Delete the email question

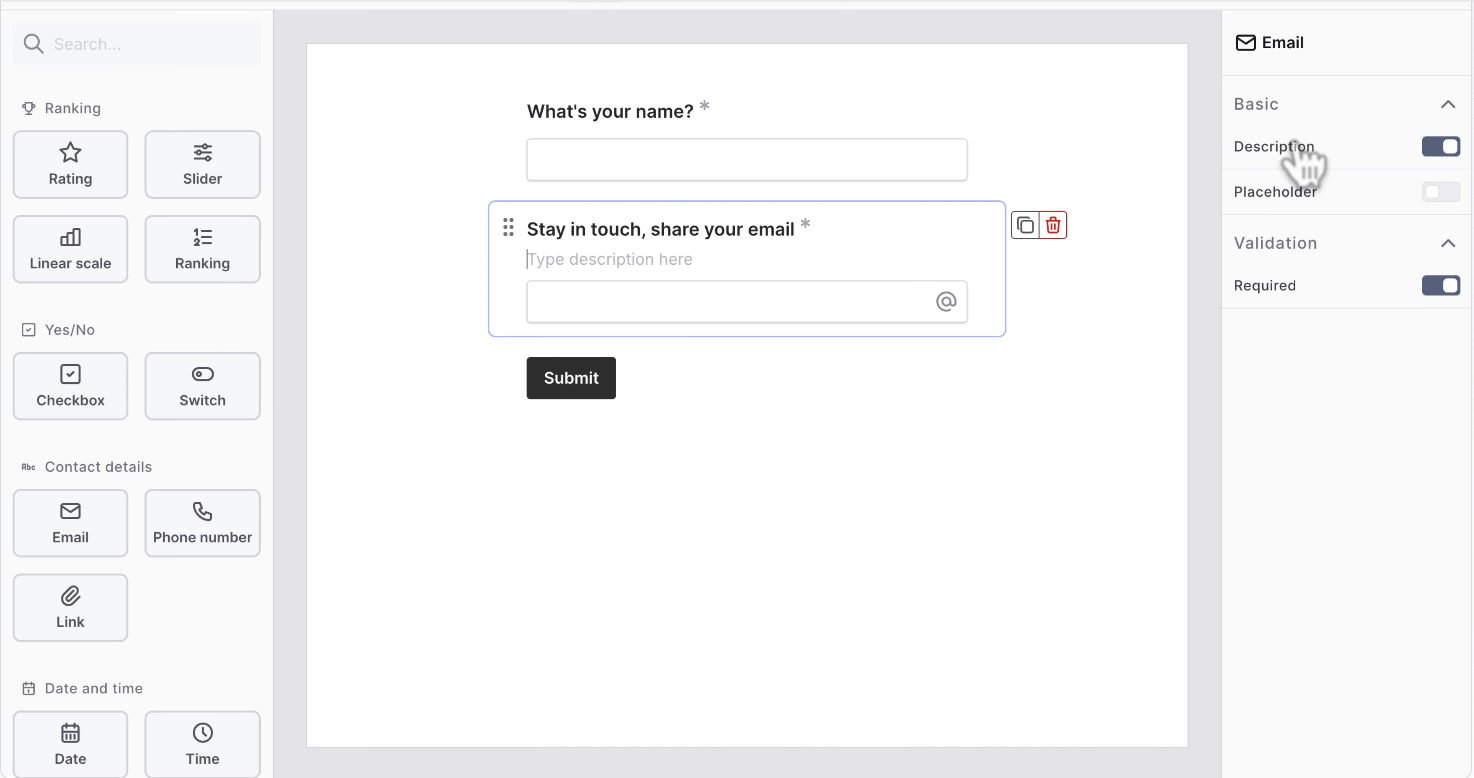(x=1052, y=224)
